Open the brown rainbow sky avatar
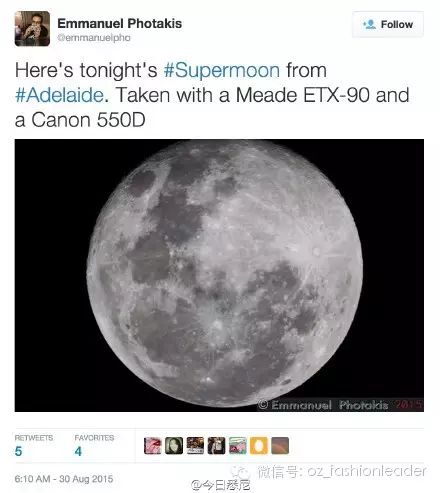 pyautogui.click(x=280, y=446)
